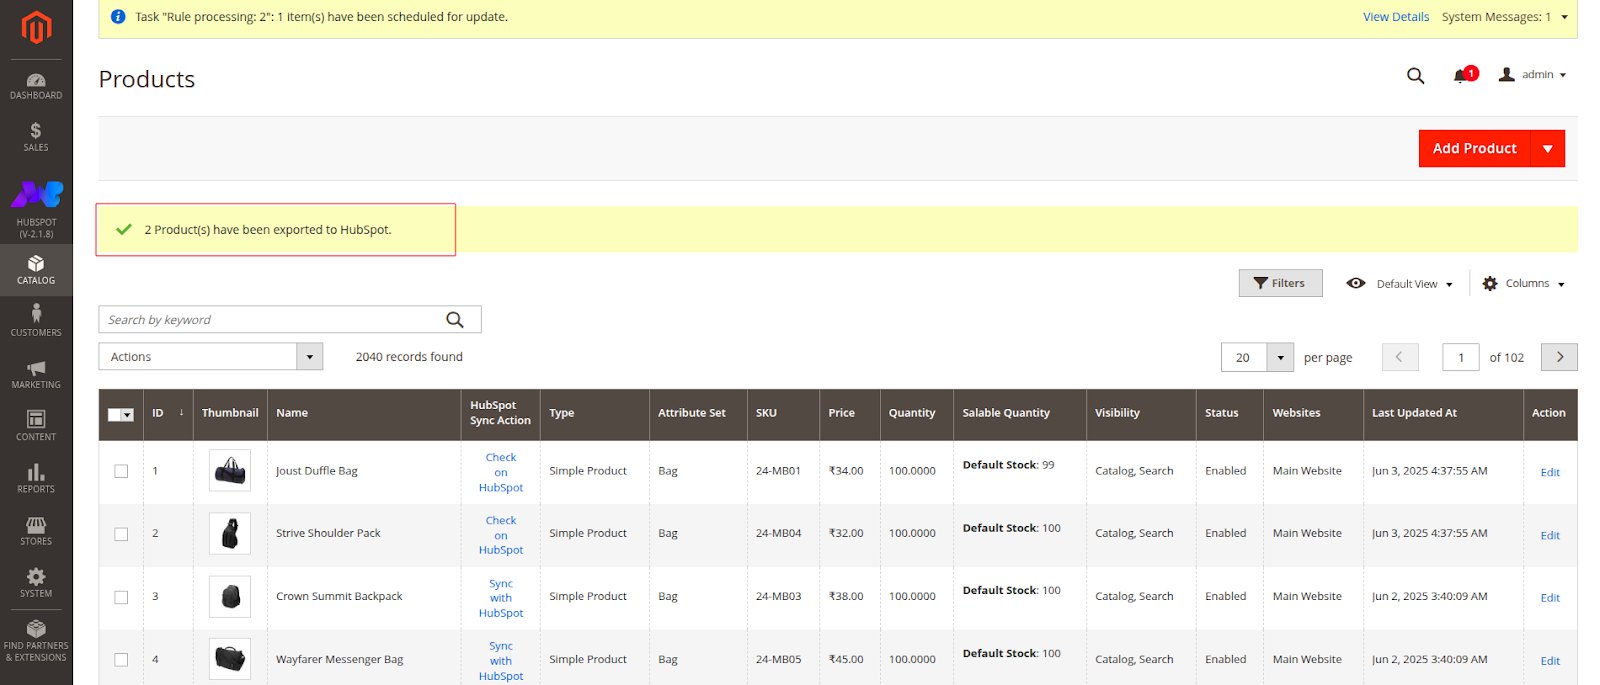Open the Add Product type dropdown arrow
Image resolution: width=1600 pixels, height=685 pixels.
pyautogui.click(x=1547, y=149)
